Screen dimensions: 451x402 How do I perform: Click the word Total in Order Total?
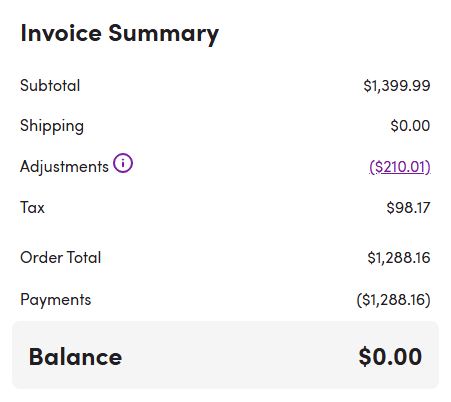(x=84, y=257)
